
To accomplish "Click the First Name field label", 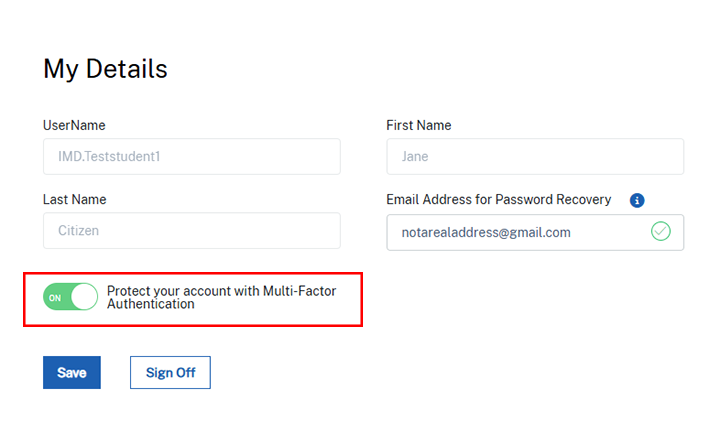I will (418, 126).
